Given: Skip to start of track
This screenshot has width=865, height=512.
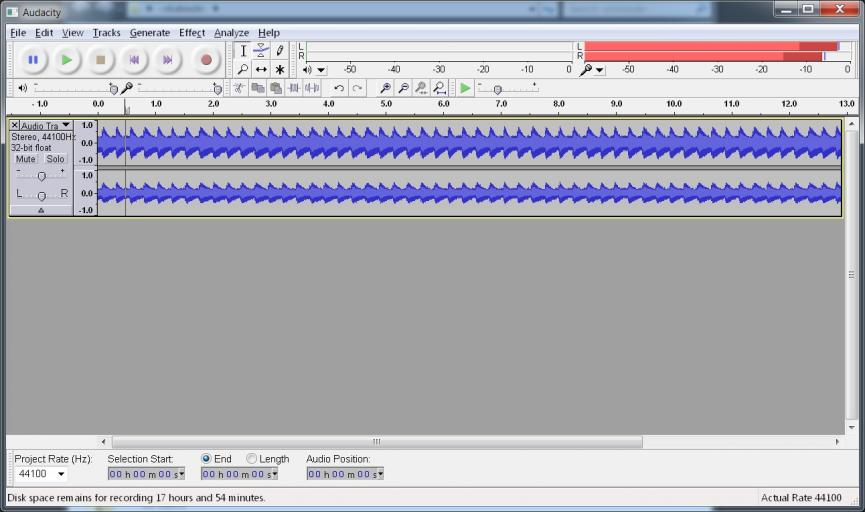Looking at the screenshot, I should (134, 60).
